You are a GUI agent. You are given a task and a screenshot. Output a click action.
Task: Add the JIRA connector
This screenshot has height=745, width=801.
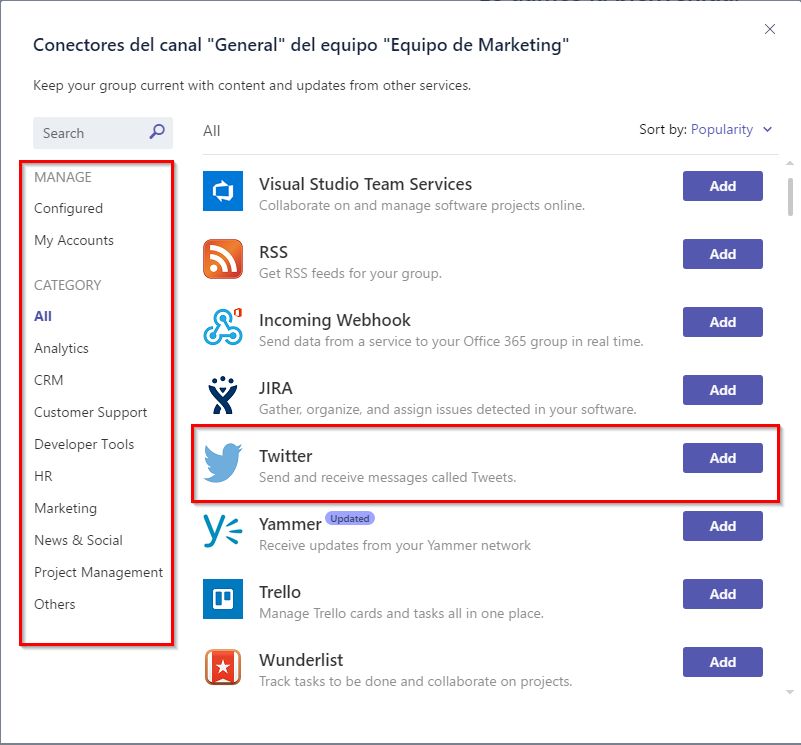coord(722,390)
